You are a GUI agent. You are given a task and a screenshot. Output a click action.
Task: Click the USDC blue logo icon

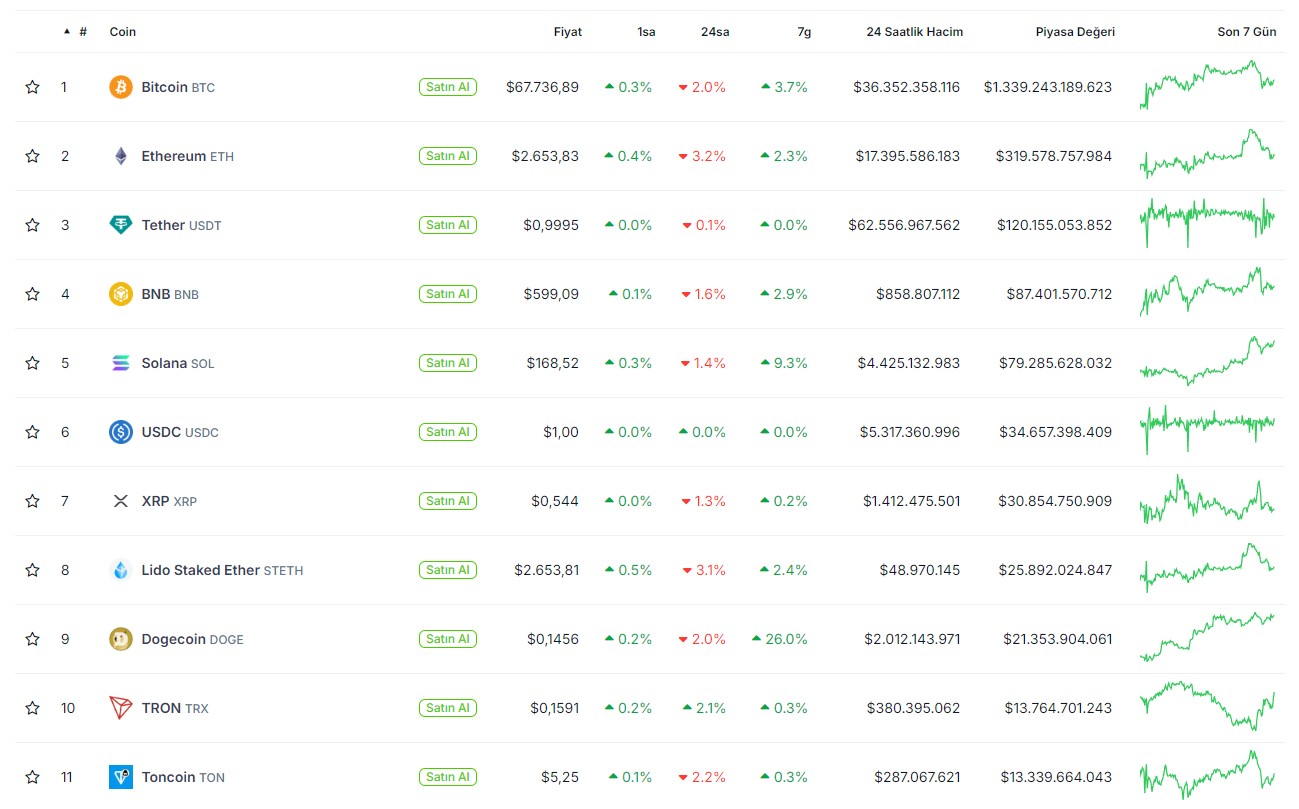coord(120,432)
